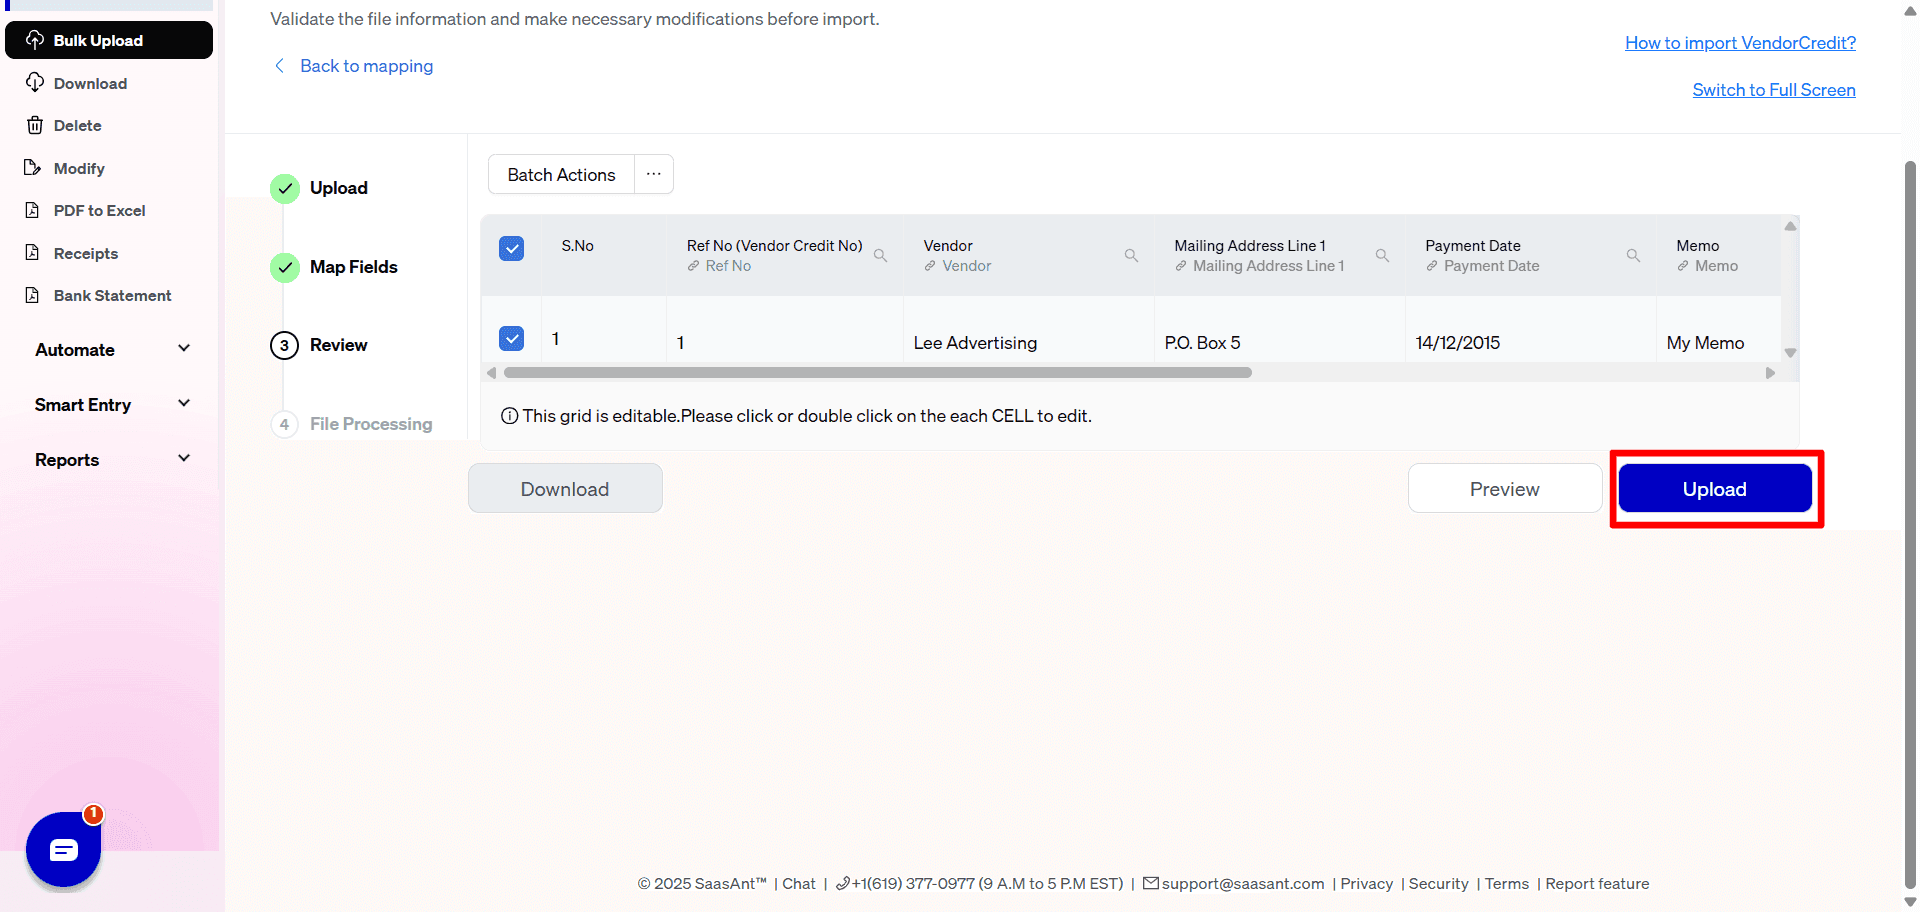
Task: Open the Receipts section
Action: tap(85, 253)
